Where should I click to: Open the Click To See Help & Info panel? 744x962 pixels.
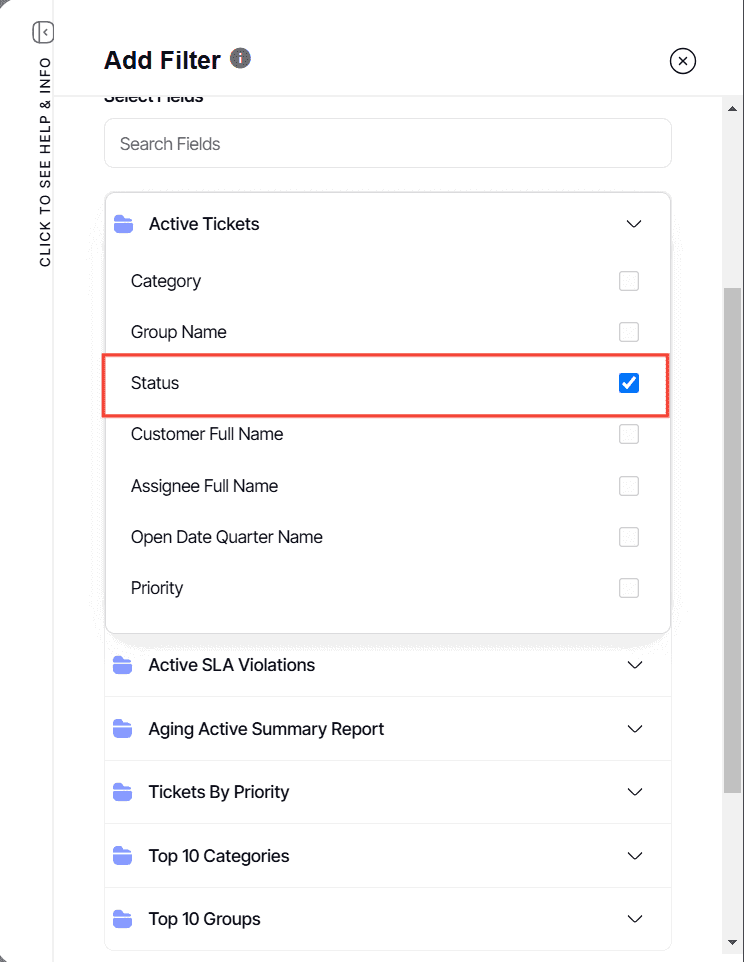[45, 162]
